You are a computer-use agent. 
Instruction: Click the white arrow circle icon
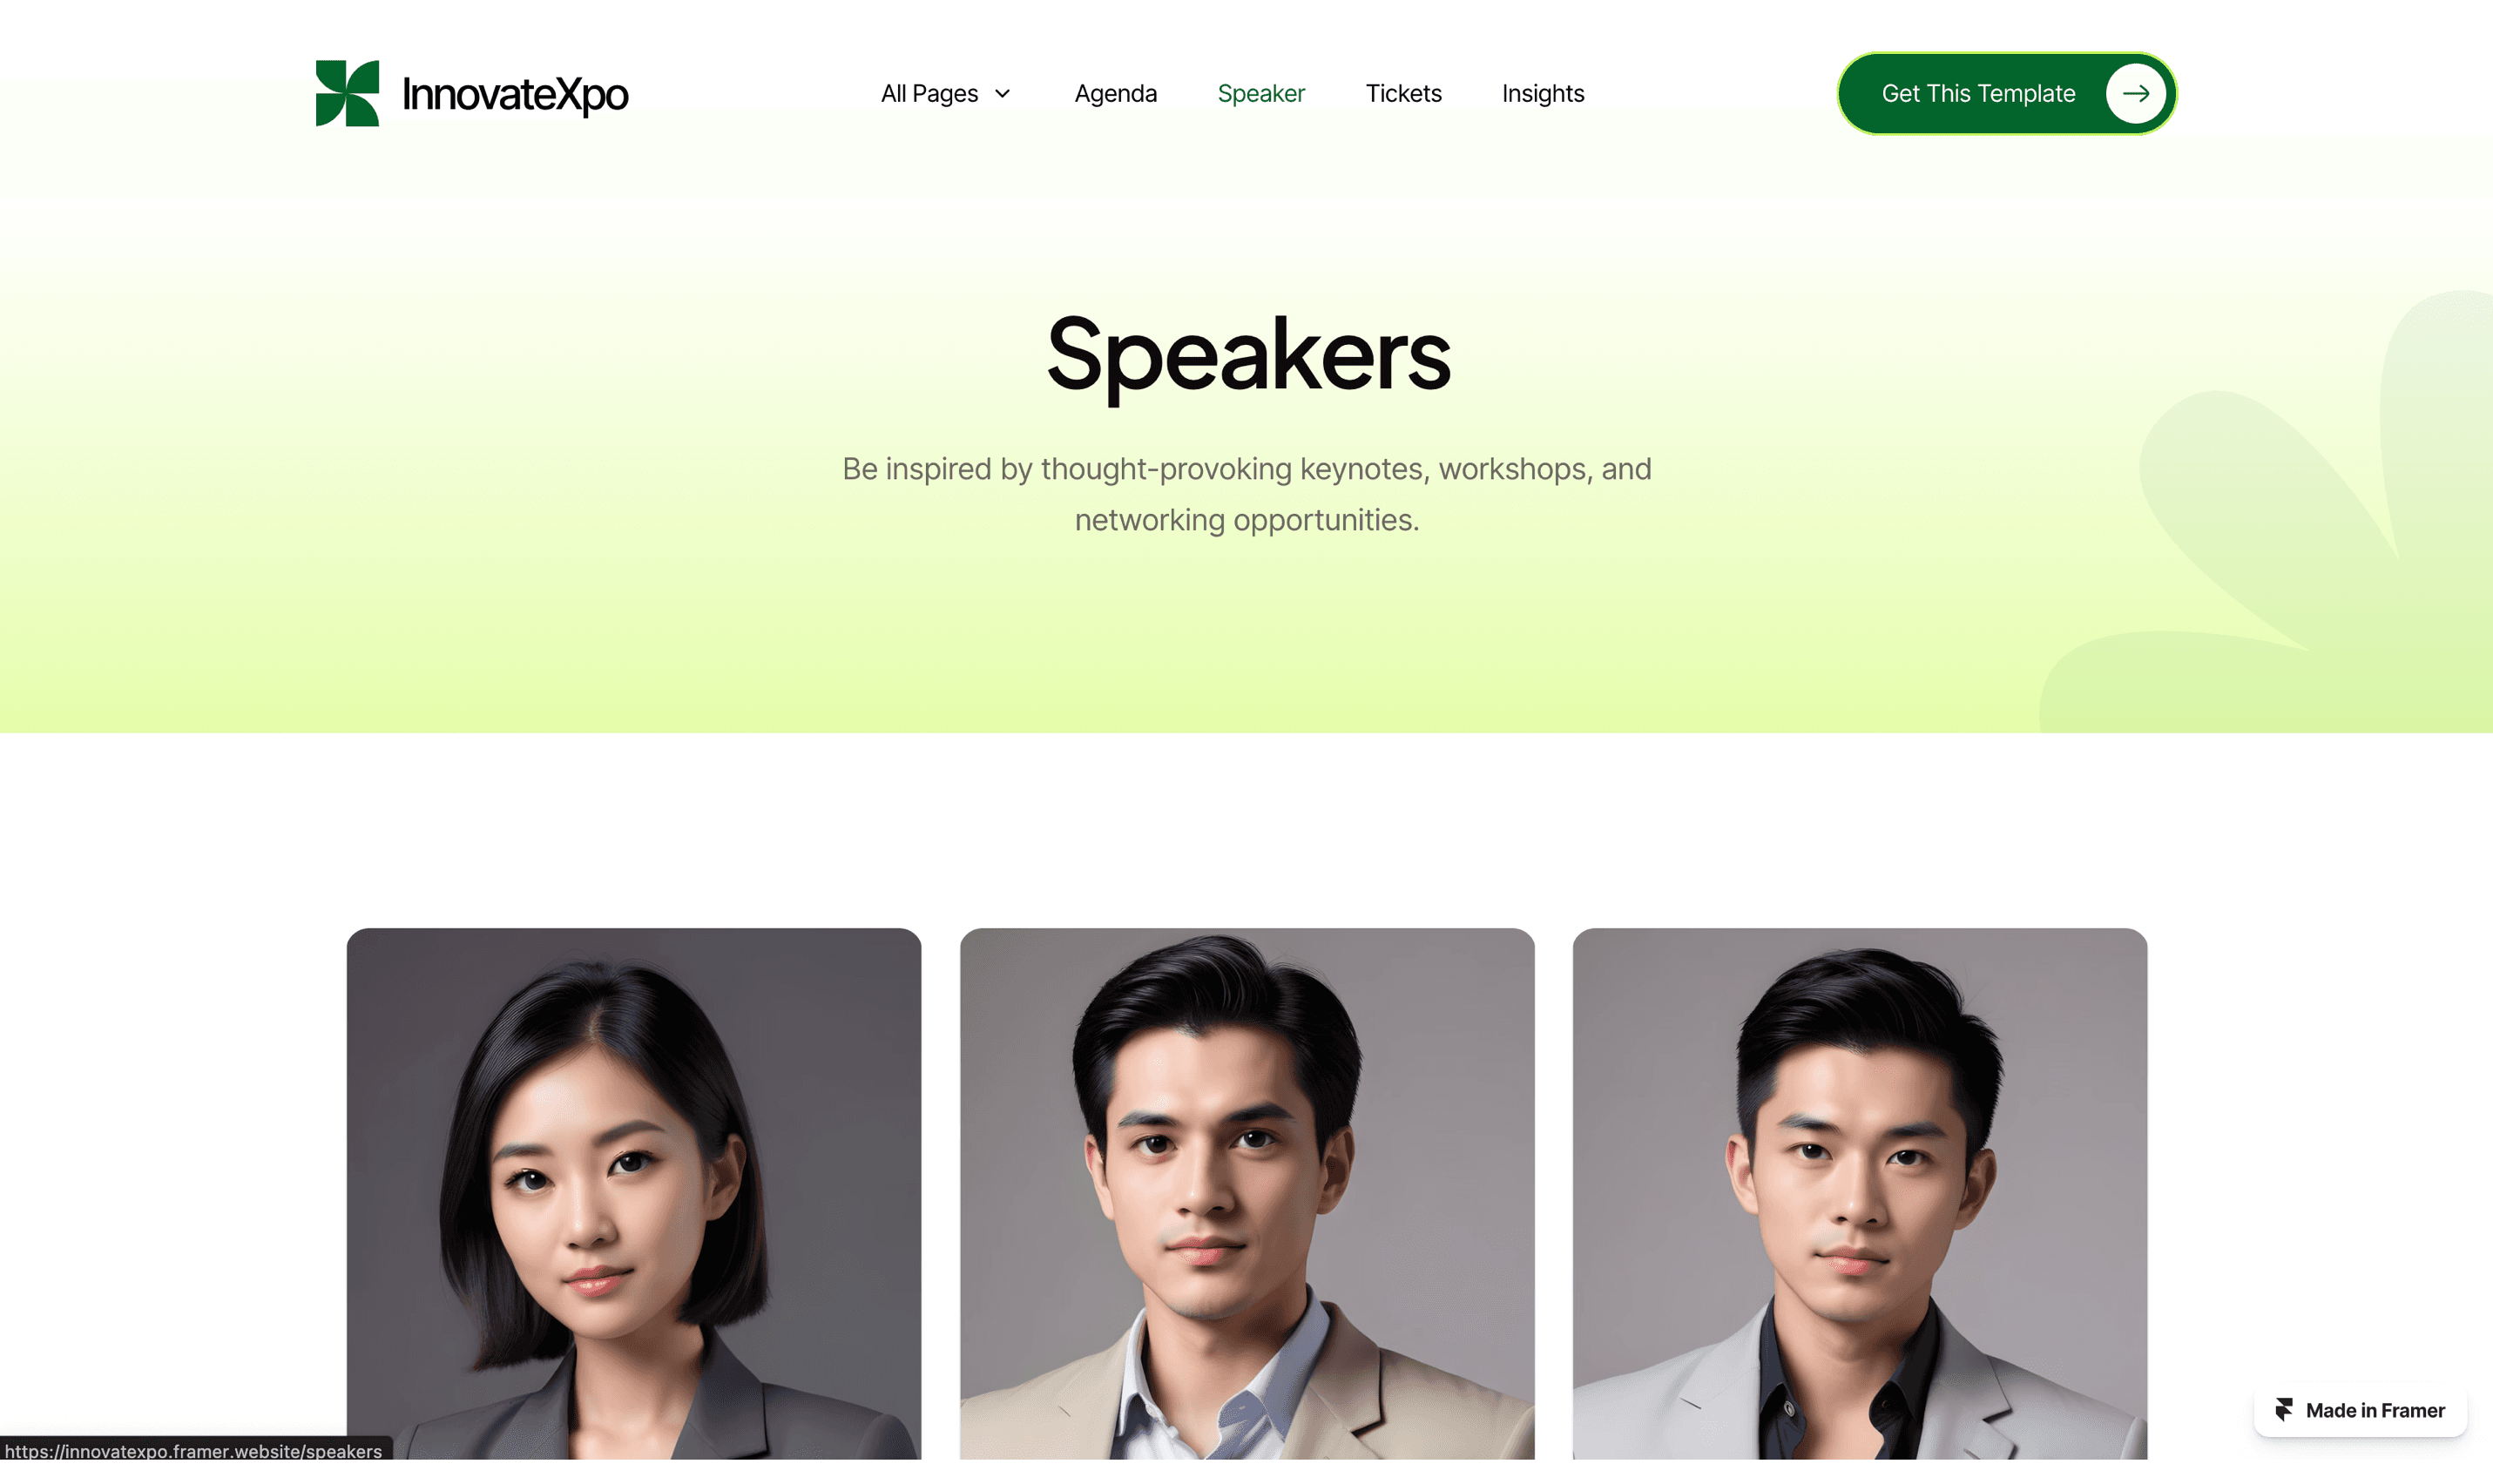coord(2135,93)
